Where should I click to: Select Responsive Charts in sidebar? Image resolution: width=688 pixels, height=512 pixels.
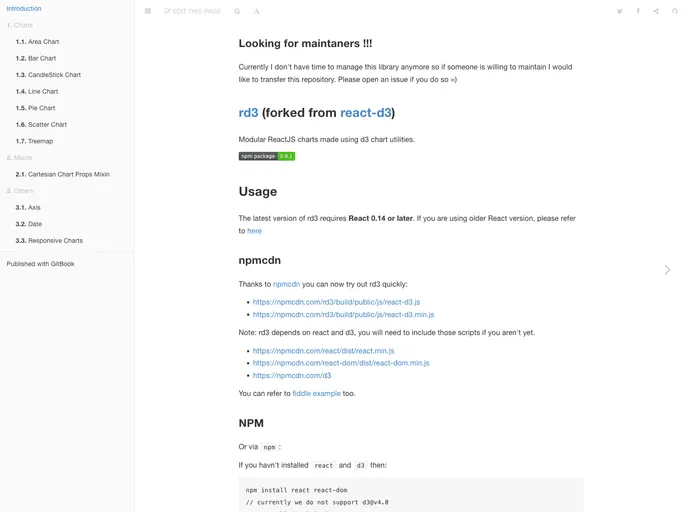pyautogui.click(x=55, y=241)
